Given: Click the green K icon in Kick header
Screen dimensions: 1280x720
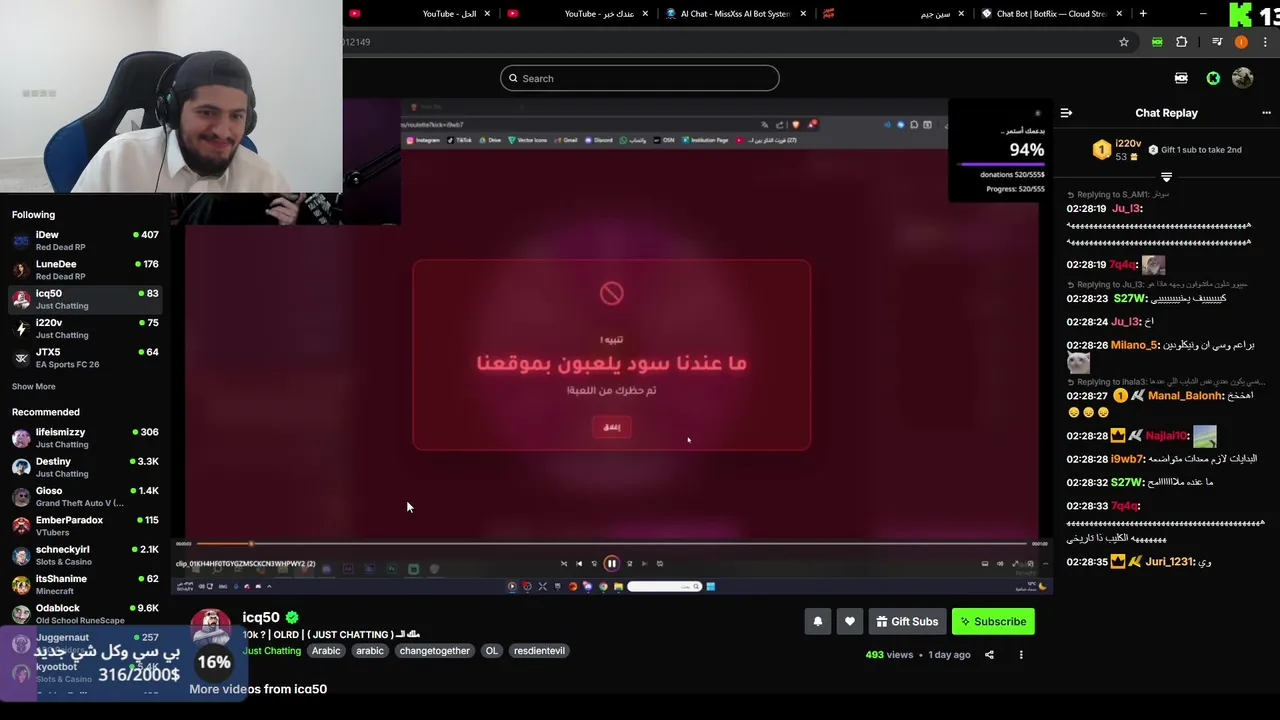Looking at the screenshot, I should 1213,78.
